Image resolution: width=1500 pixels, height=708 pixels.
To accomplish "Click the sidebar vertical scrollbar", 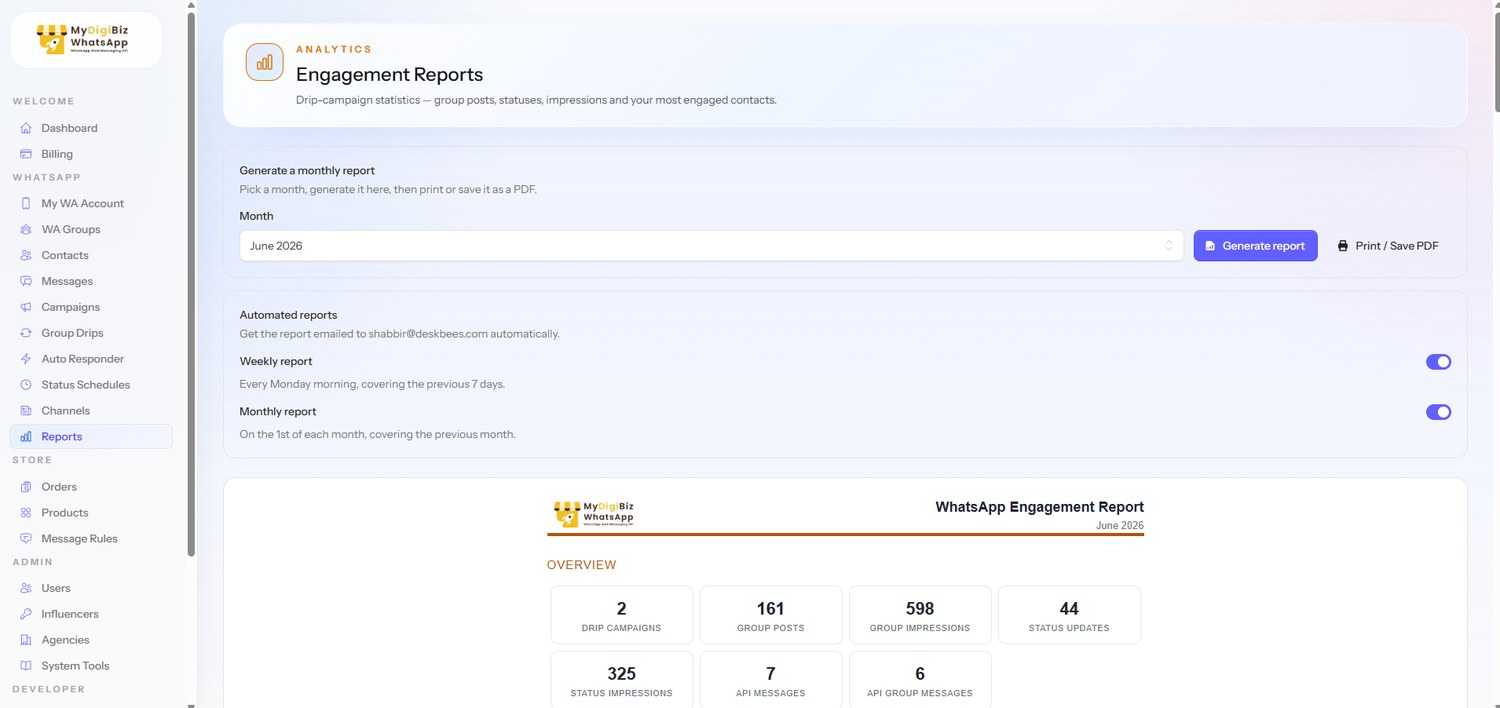I will 191,284.
